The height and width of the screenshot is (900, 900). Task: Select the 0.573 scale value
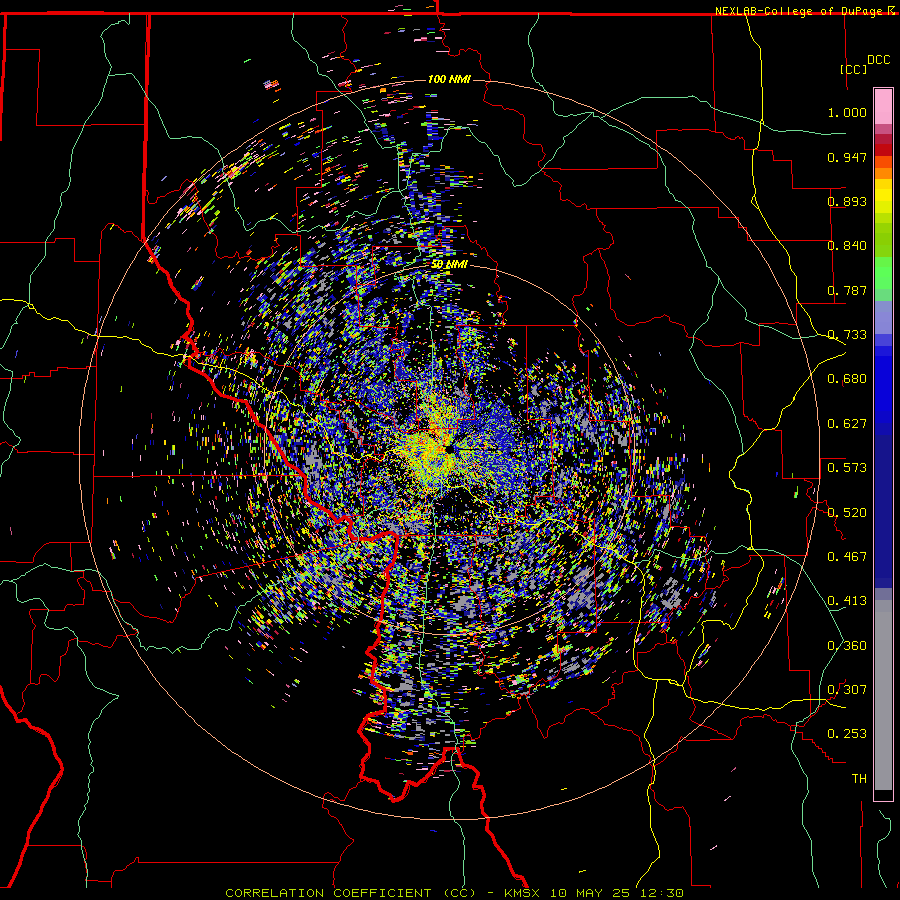(847, 468)
